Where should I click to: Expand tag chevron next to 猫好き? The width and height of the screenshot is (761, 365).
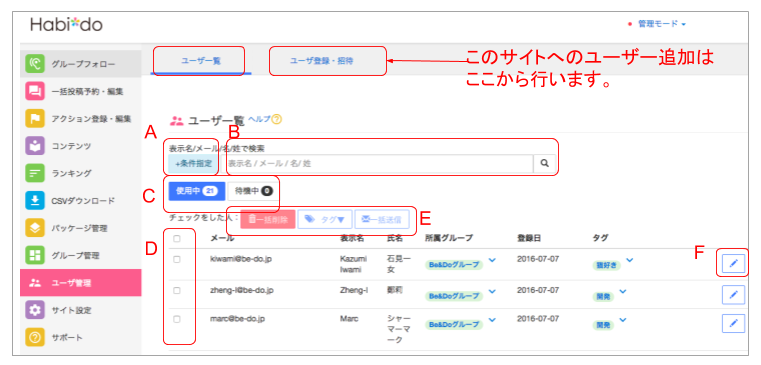coord(629,261)
